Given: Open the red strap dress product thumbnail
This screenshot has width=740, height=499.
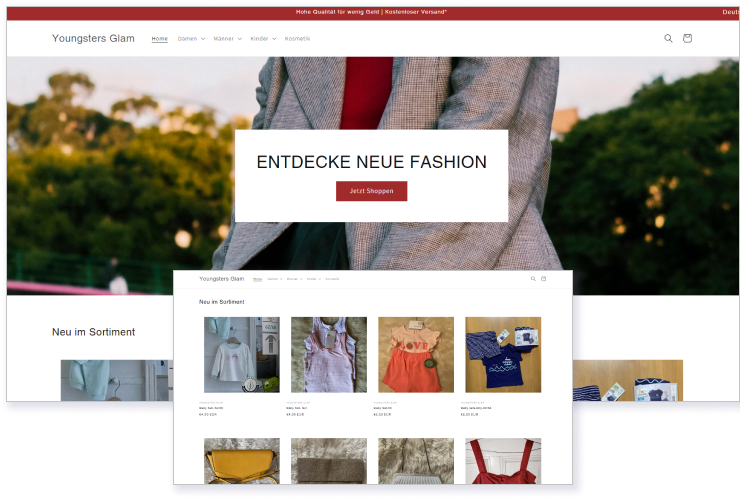Looking at the screenshot, I should click(x=503, y=461).
